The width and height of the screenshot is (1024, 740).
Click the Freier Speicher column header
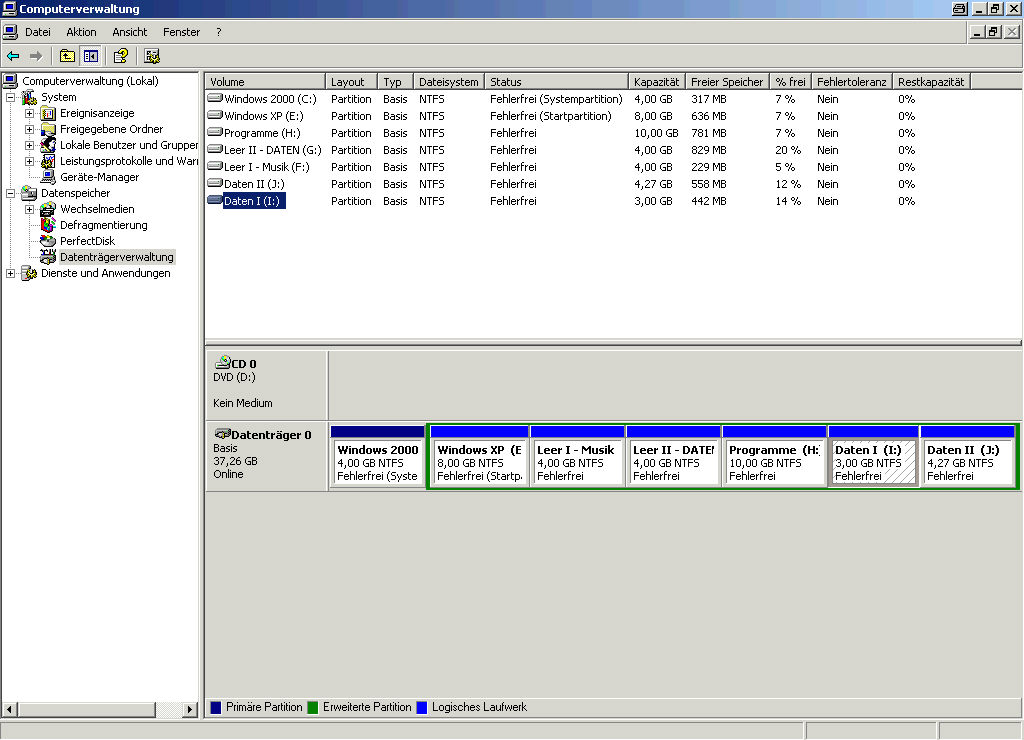pos(726,82)
